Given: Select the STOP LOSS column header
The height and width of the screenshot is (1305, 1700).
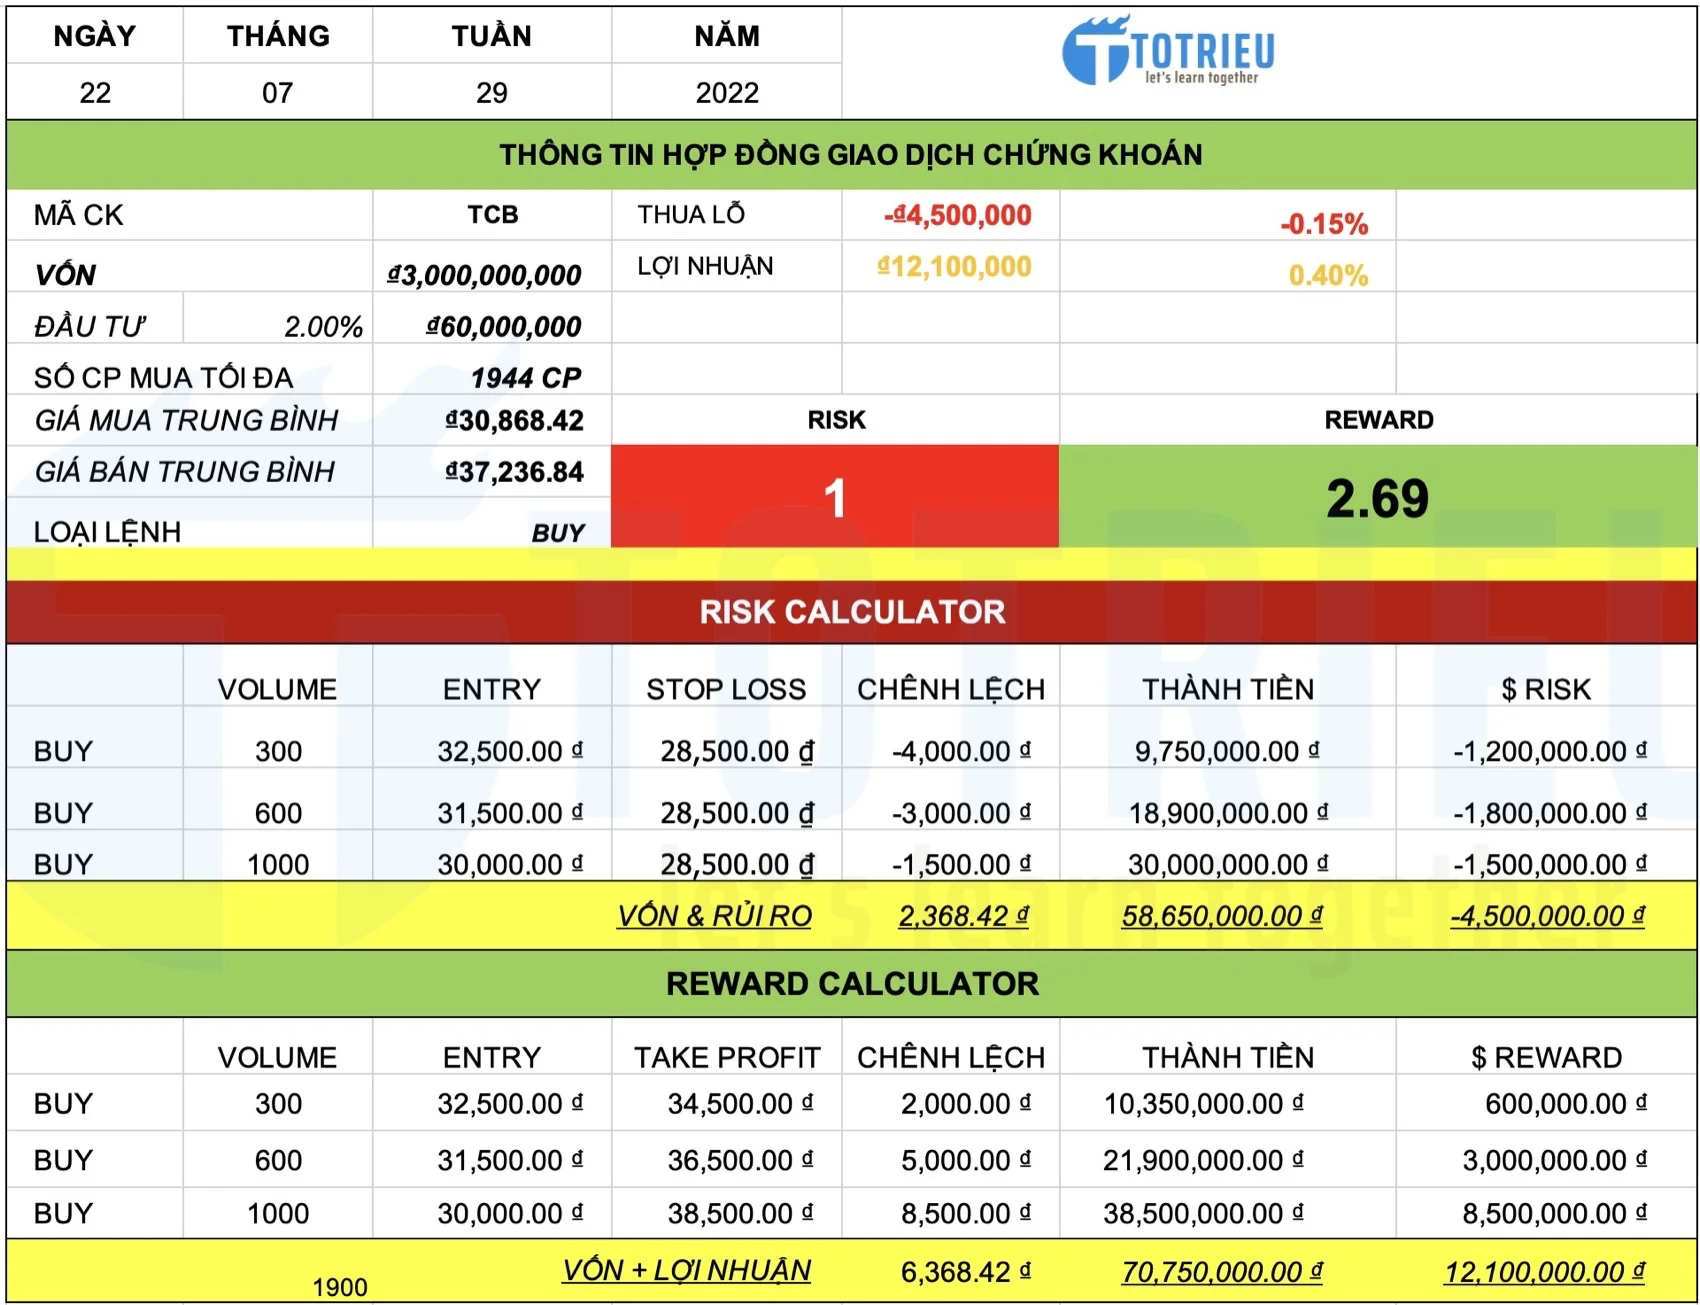Looking at the screenshot, I should pyautogui.click(x=725, y=689).
